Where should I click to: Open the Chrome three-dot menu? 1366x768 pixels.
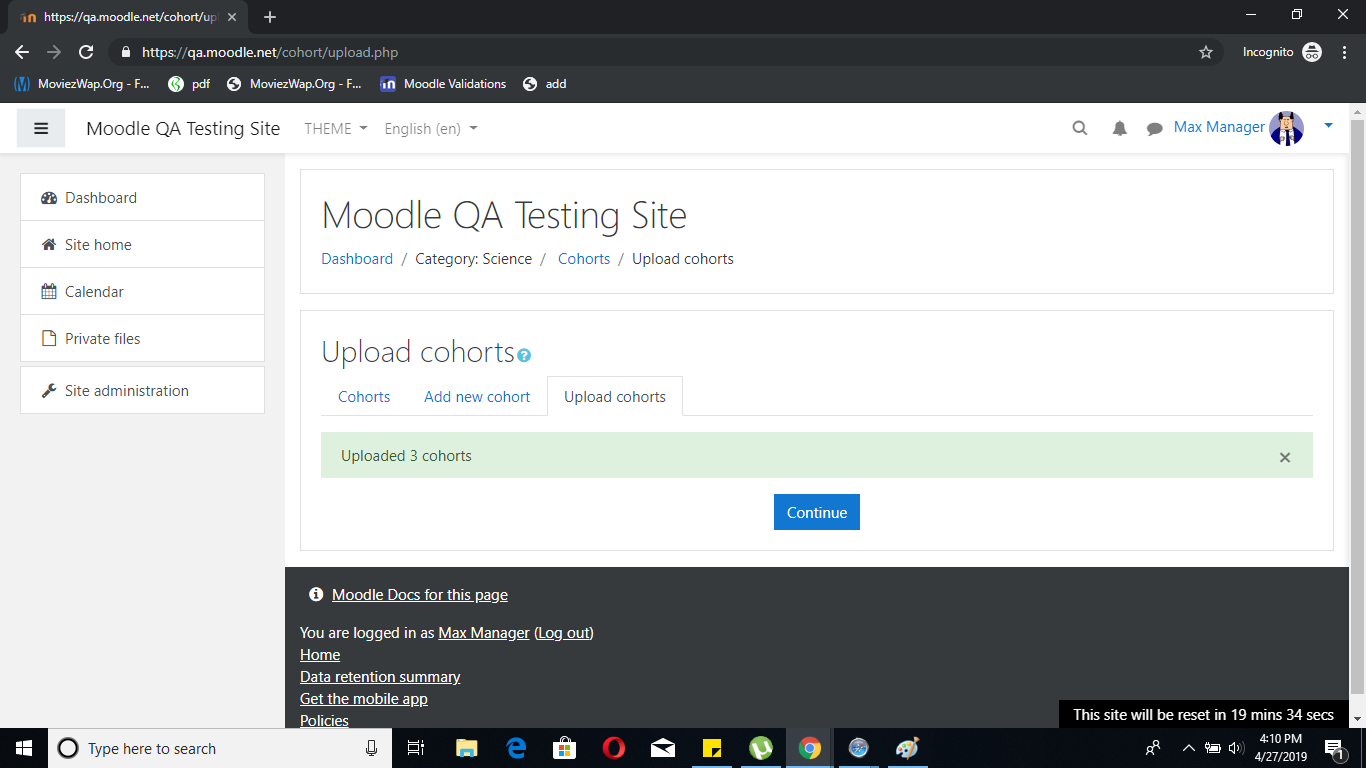pyautogui.click(x=1345, y=52)
